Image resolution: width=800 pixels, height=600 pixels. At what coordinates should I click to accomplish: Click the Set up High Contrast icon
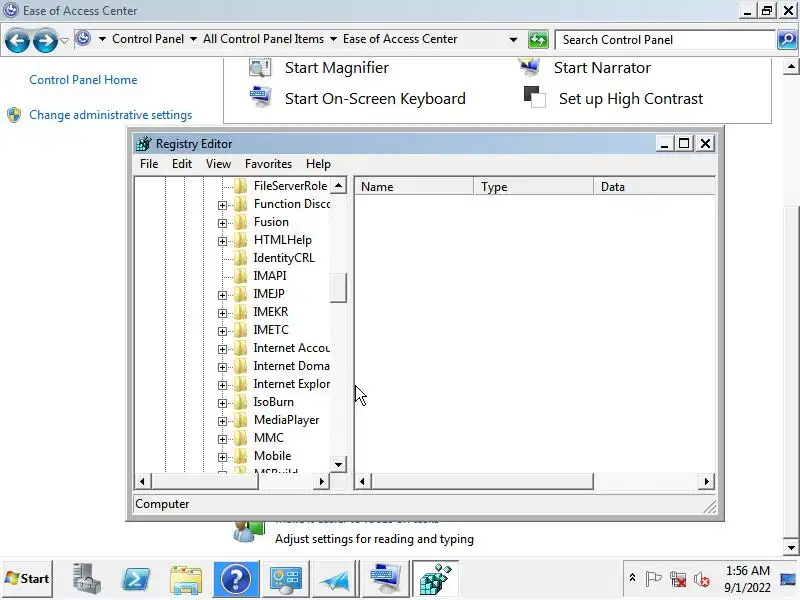[534, 97]
